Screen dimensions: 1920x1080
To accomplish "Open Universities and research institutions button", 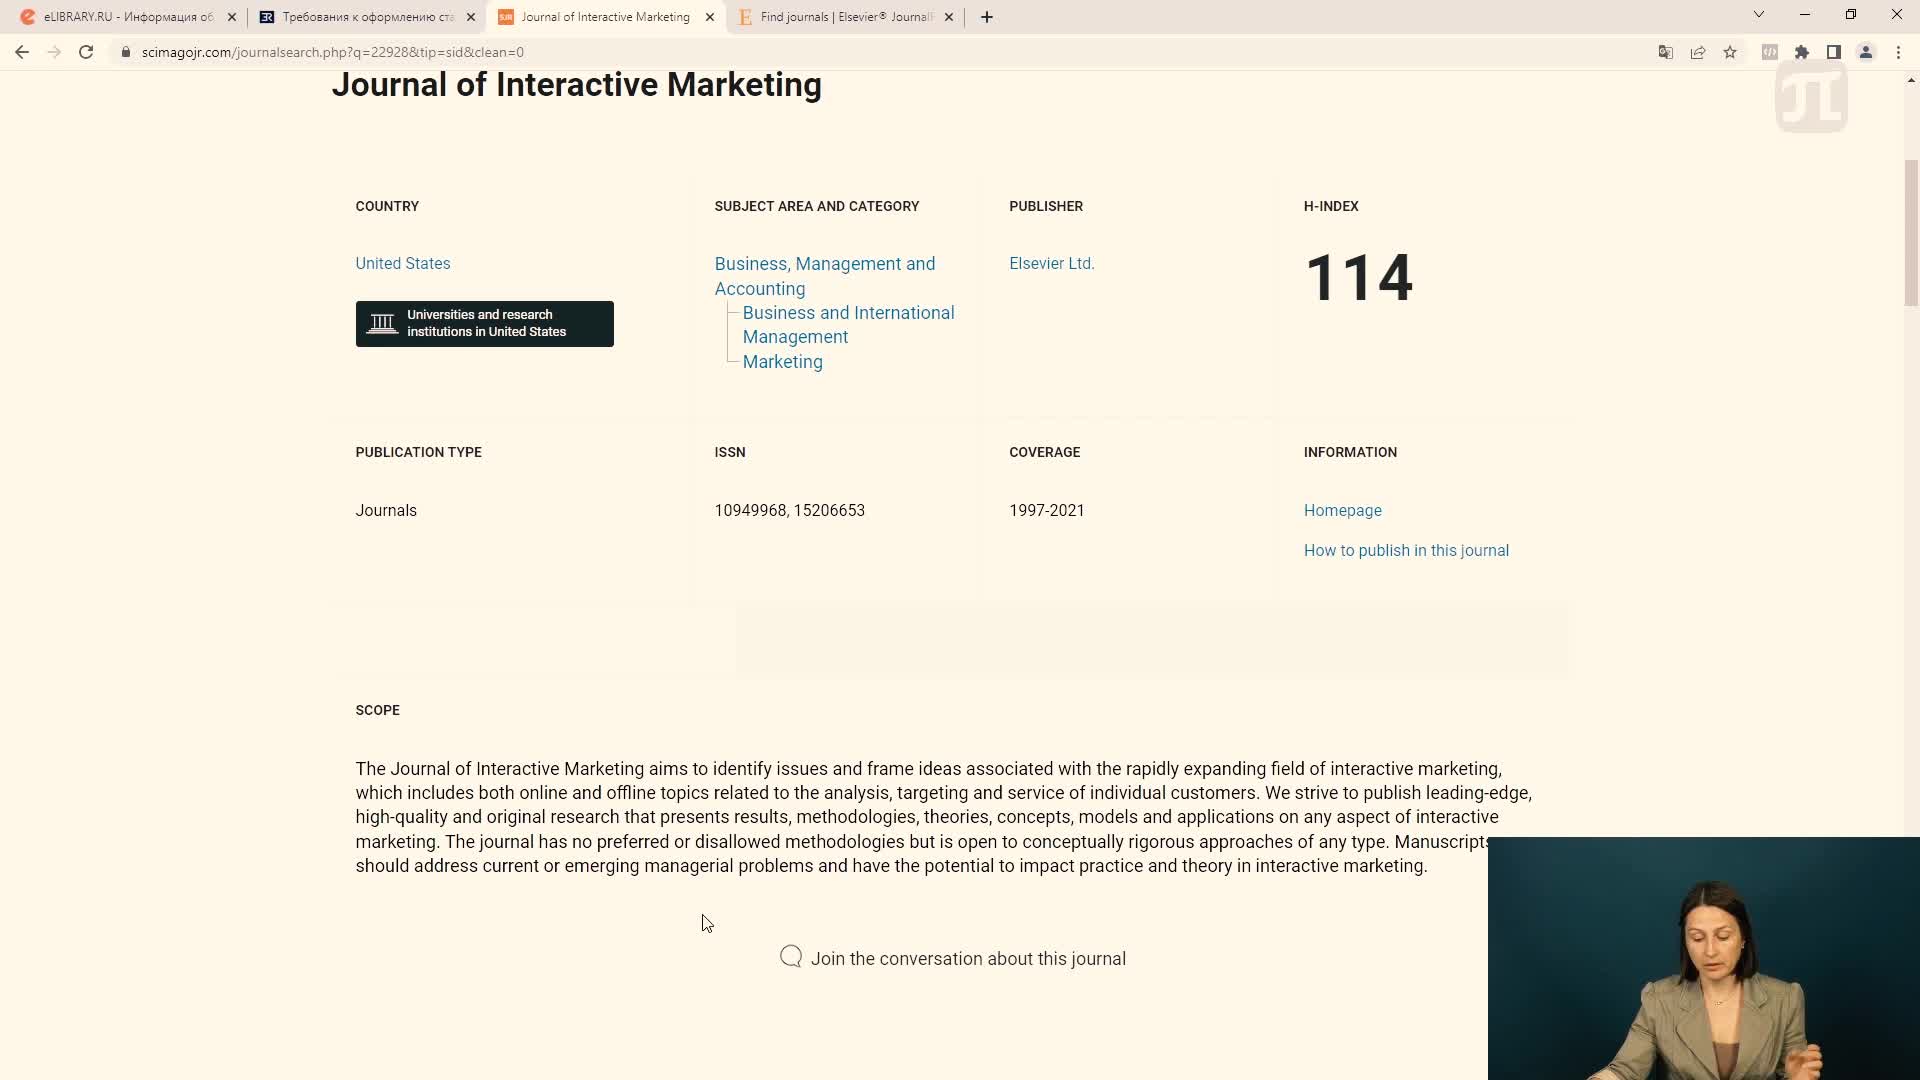I will (485, 324).
